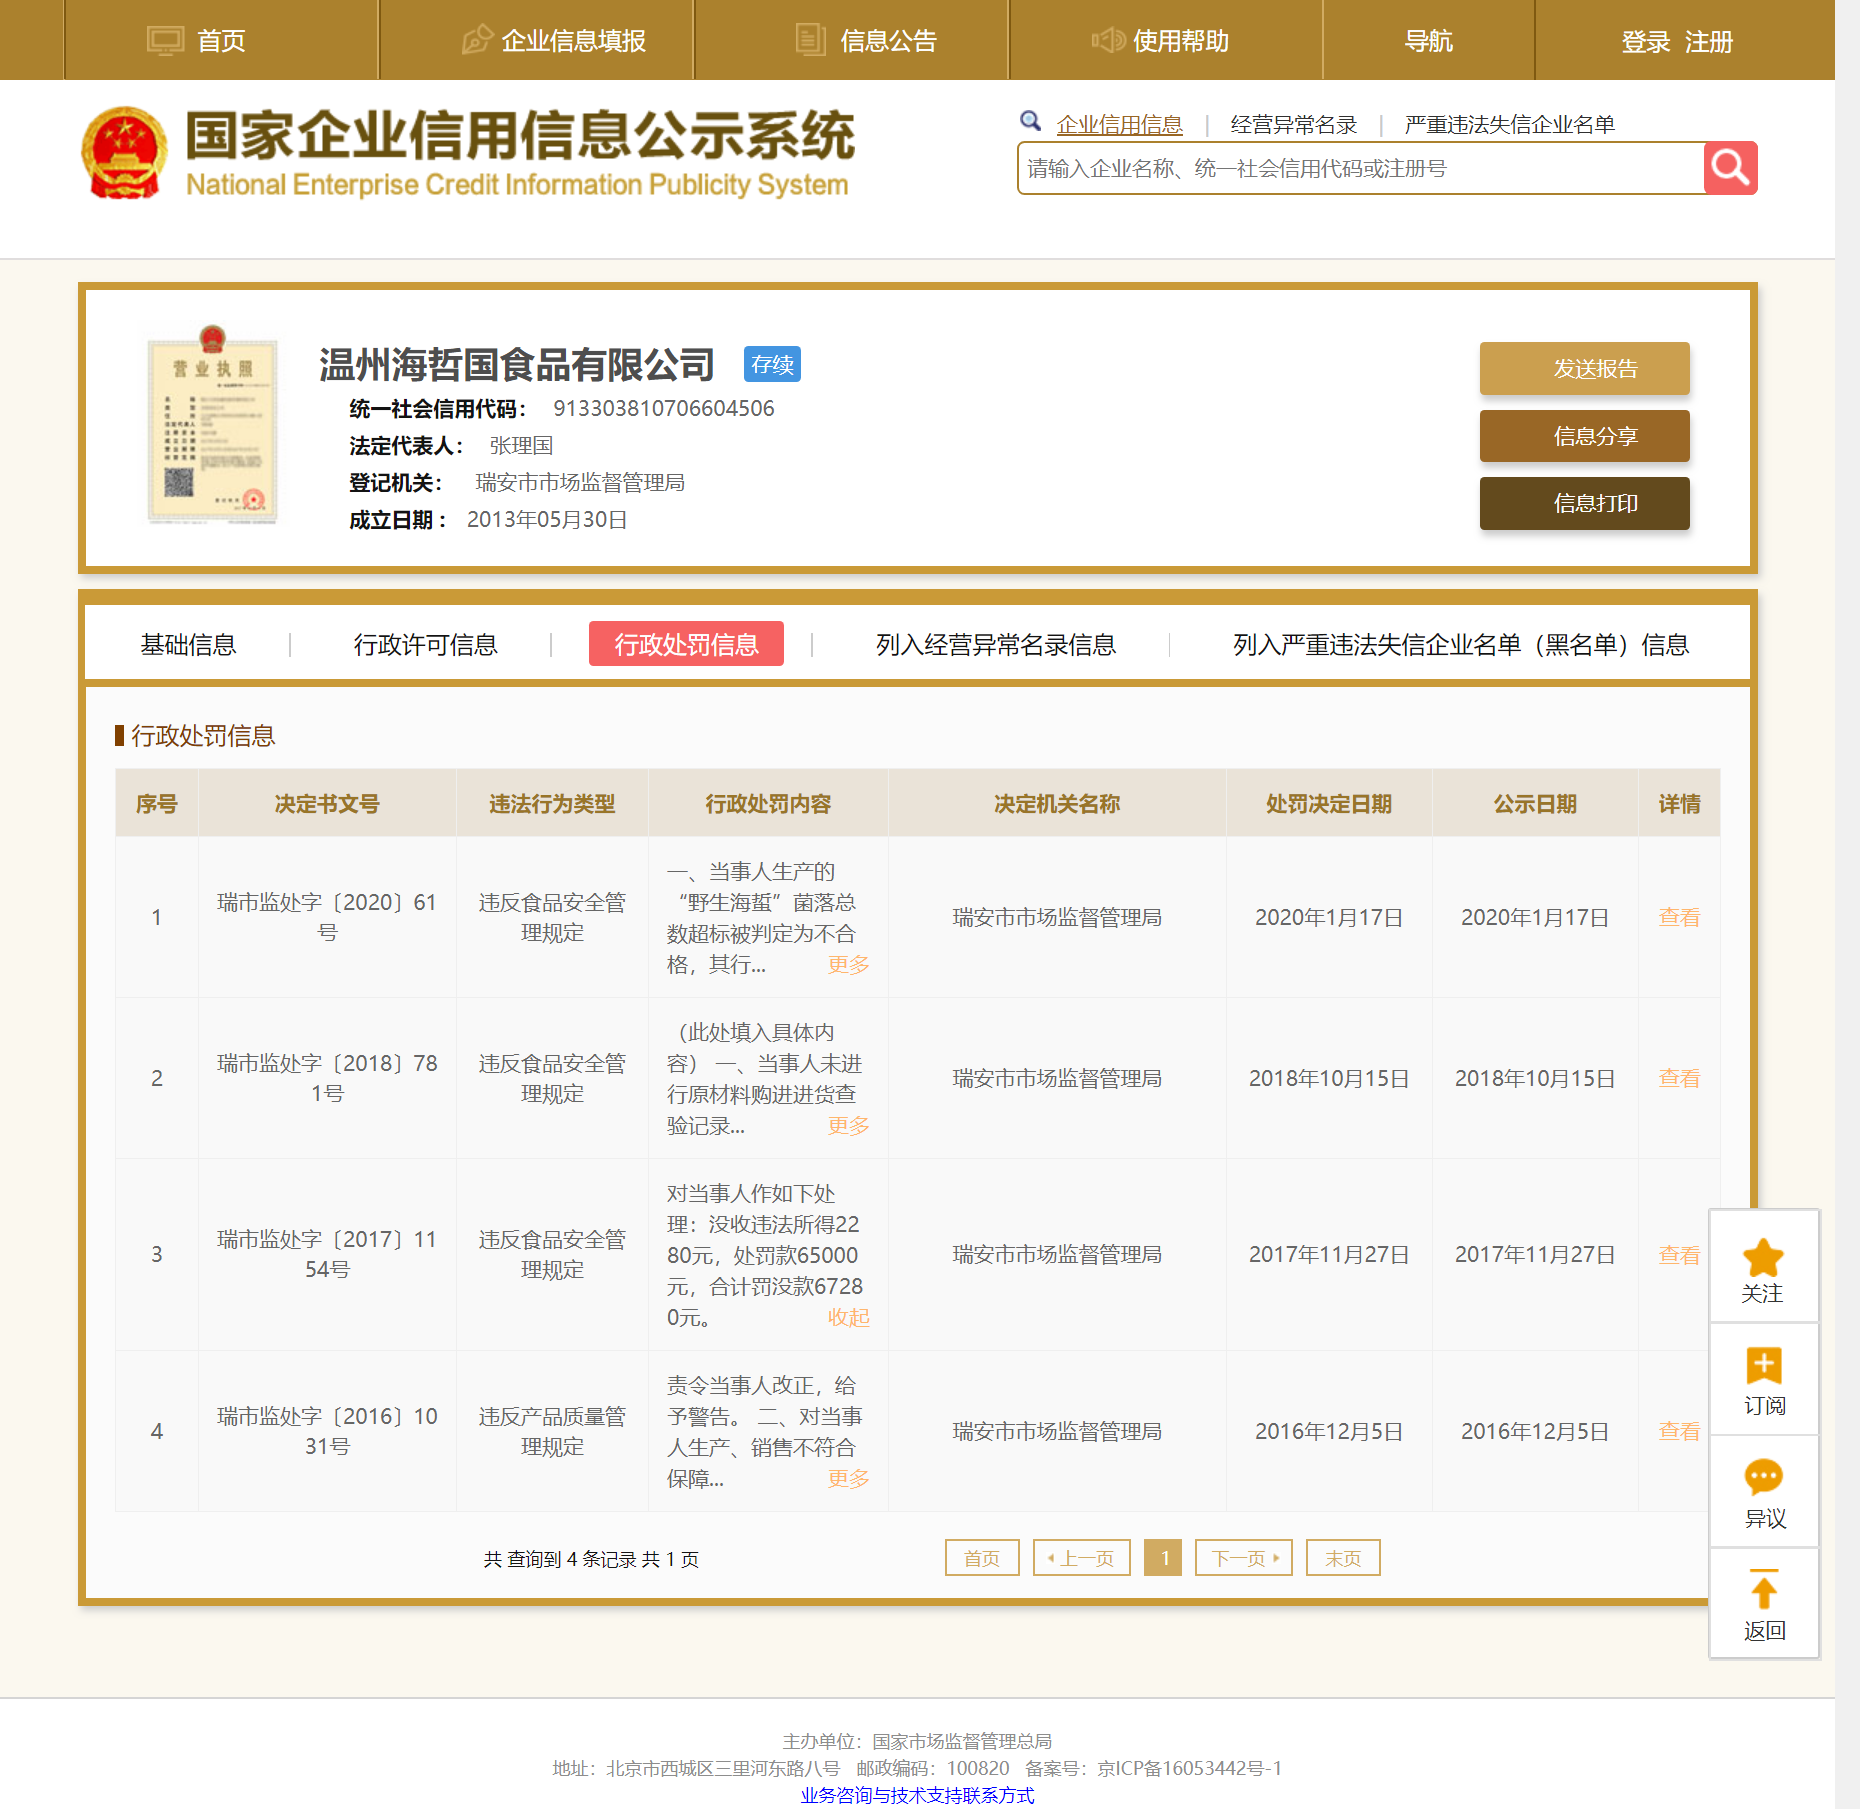This screenshot has width=1860, height=1809.
Task: Click the 关注 star icon
Action: click(1763, 1257)
